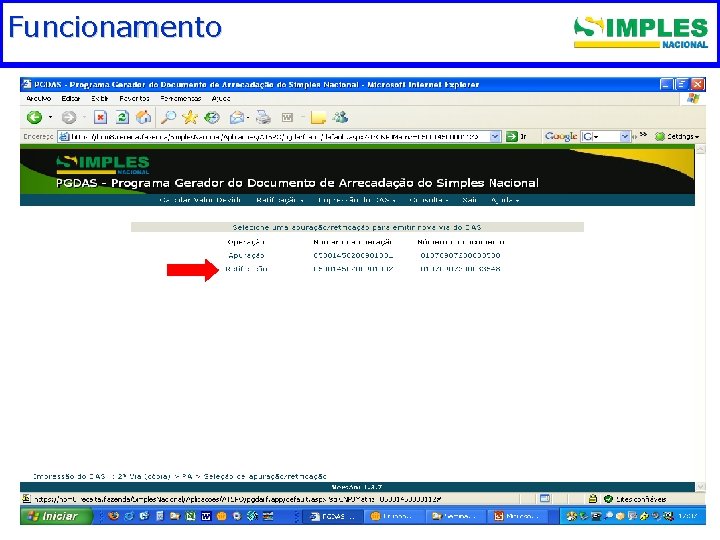Open Consulta menu in PGDAS navigation
This screenshot has height=540, width=720.
click(429, 200)
